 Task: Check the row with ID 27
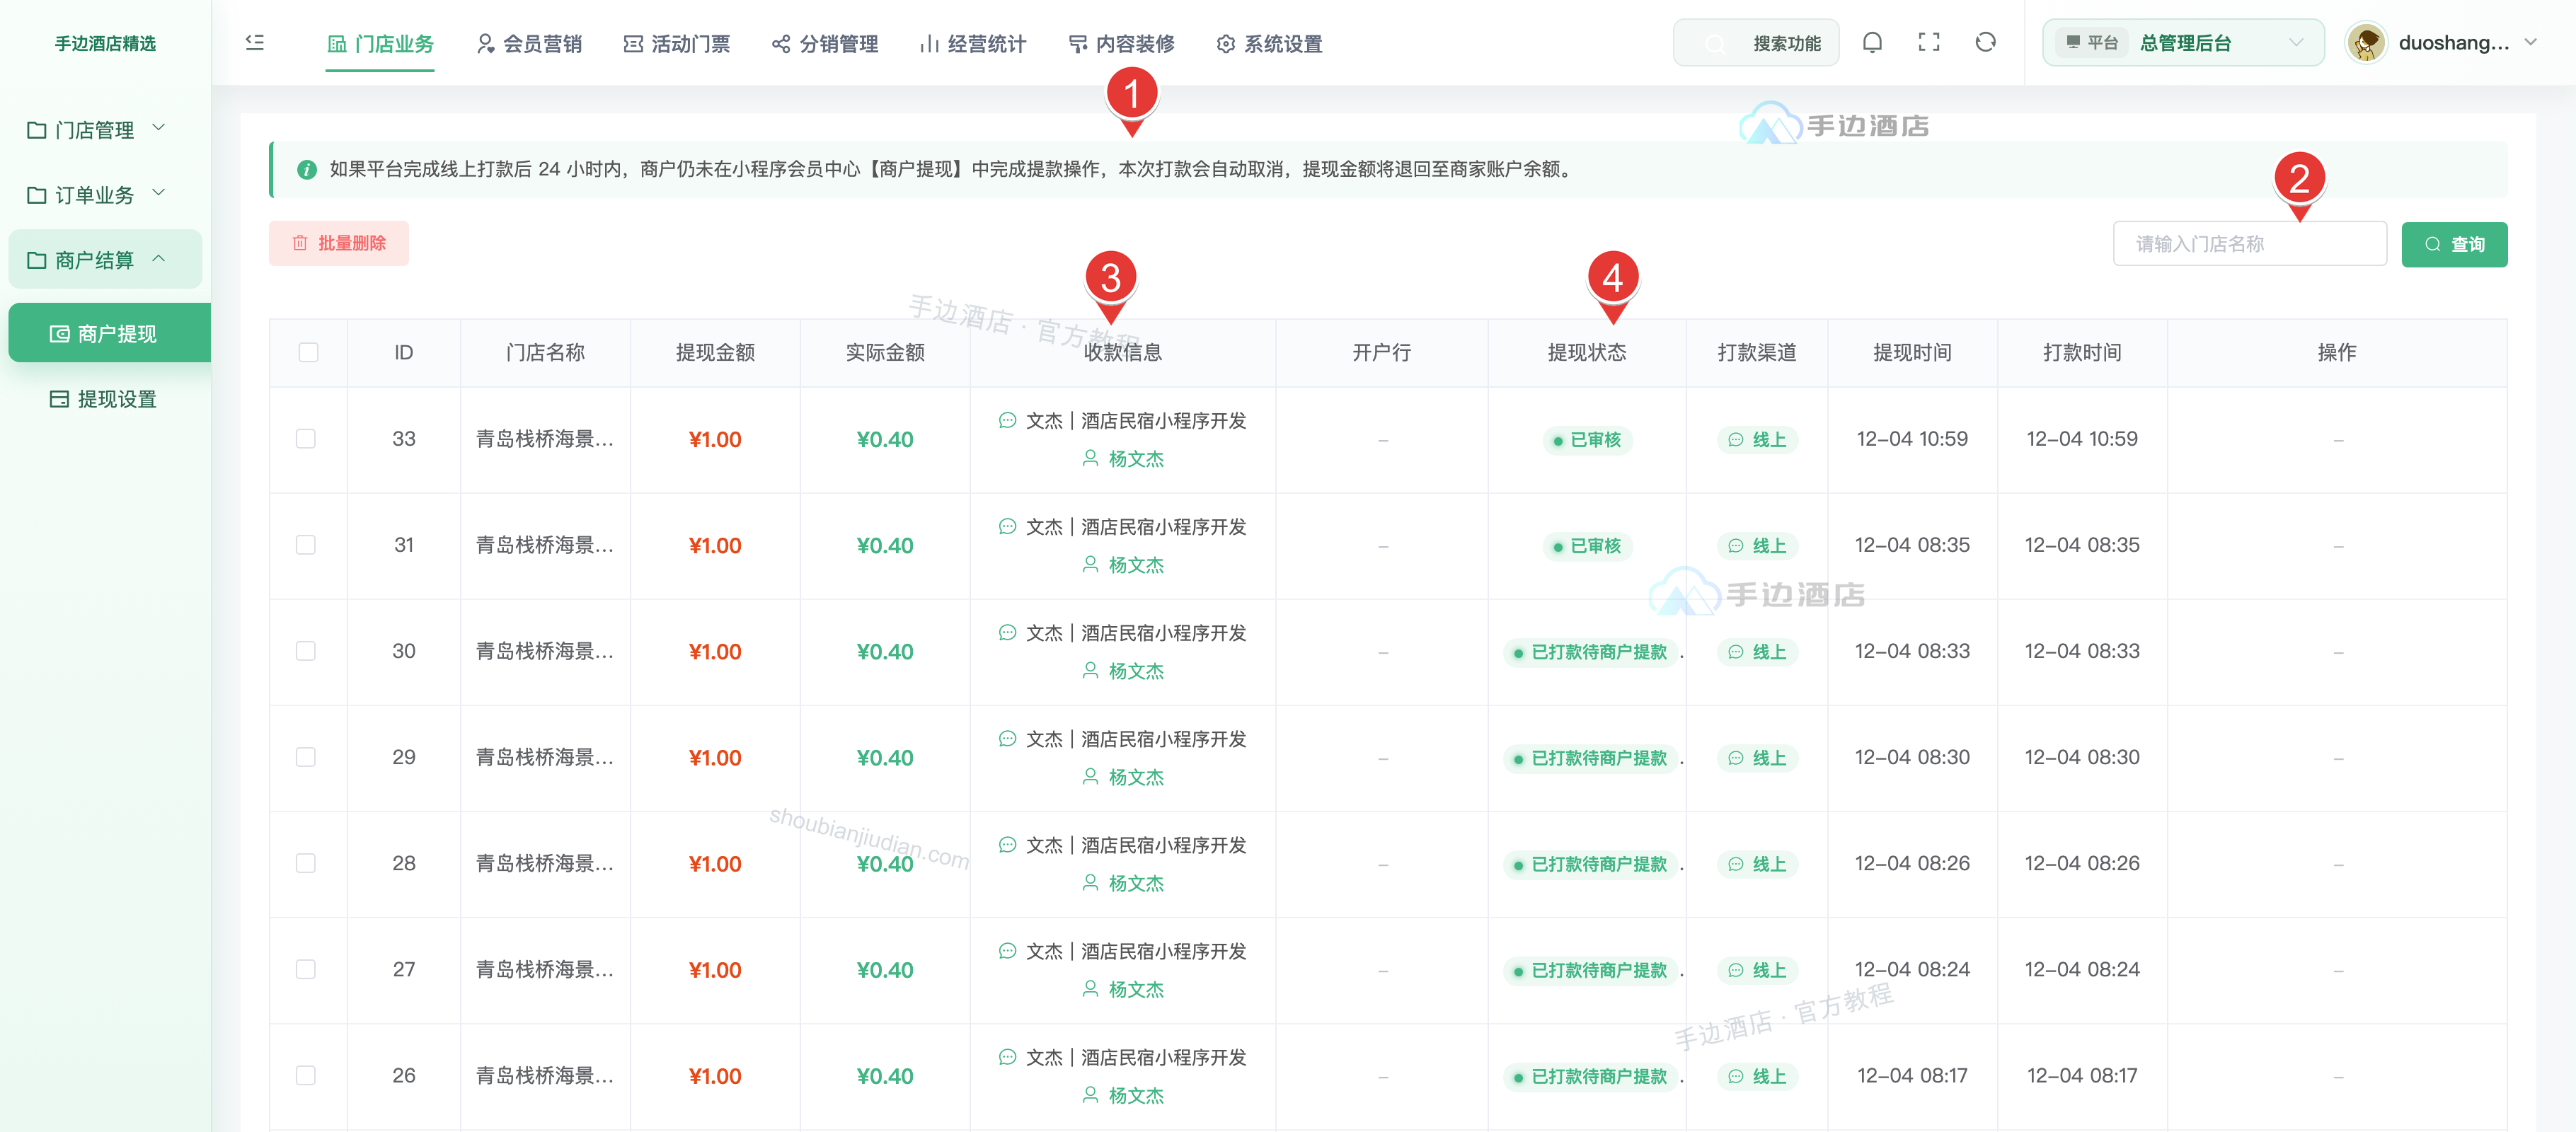[306, 969]
